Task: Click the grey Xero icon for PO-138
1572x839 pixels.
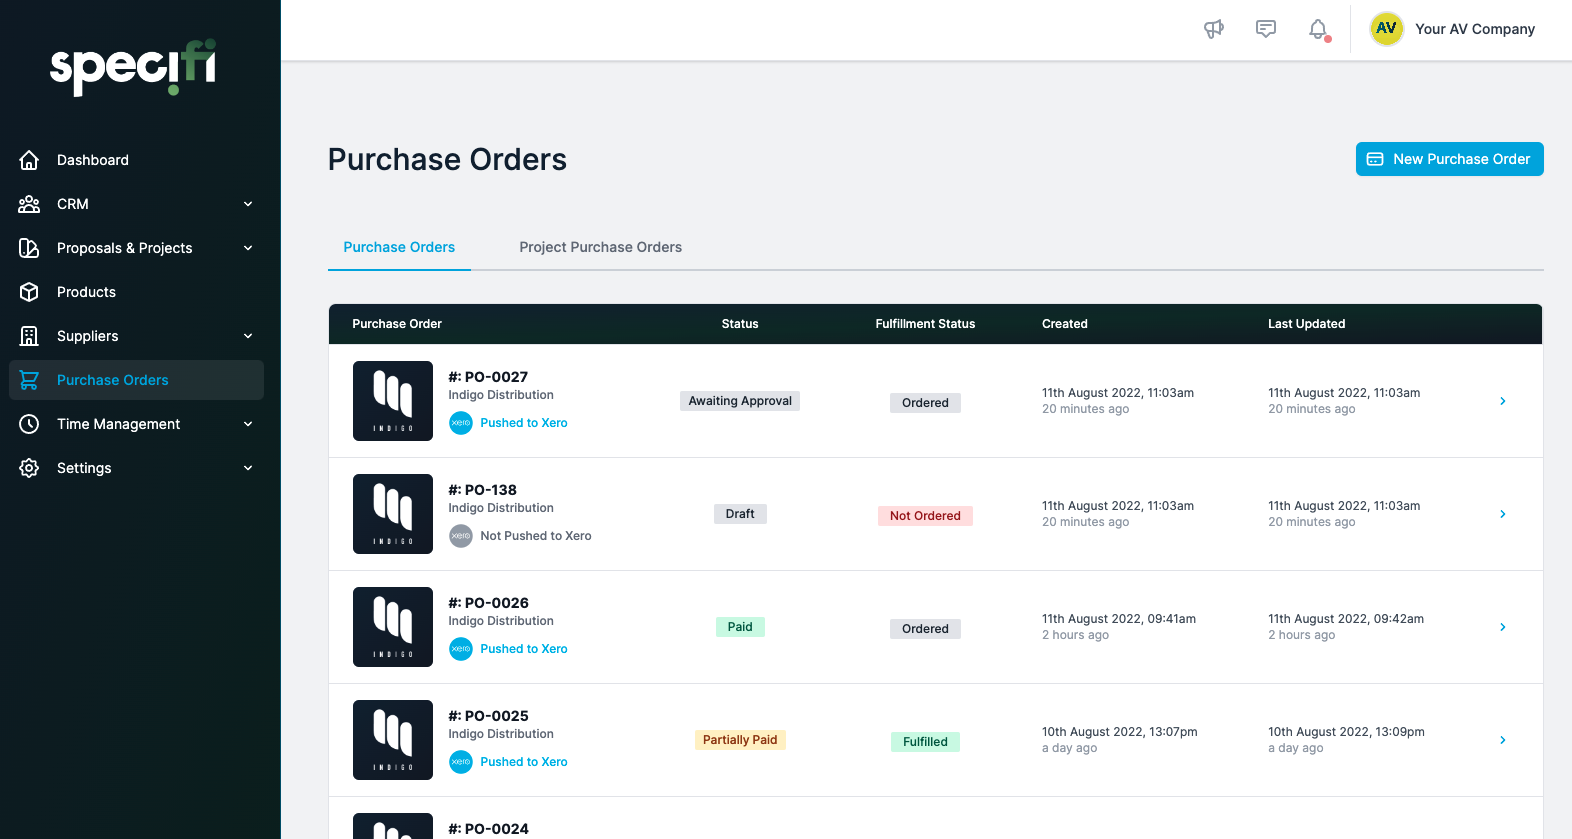Action: 461,536
